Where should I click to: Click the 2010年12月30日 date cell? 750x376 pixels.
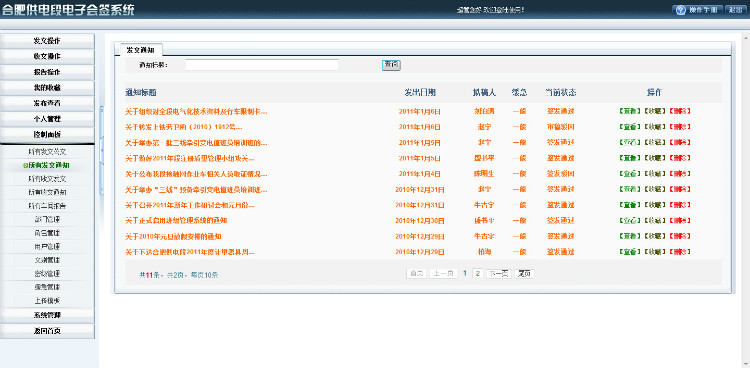tap(419, 221)
